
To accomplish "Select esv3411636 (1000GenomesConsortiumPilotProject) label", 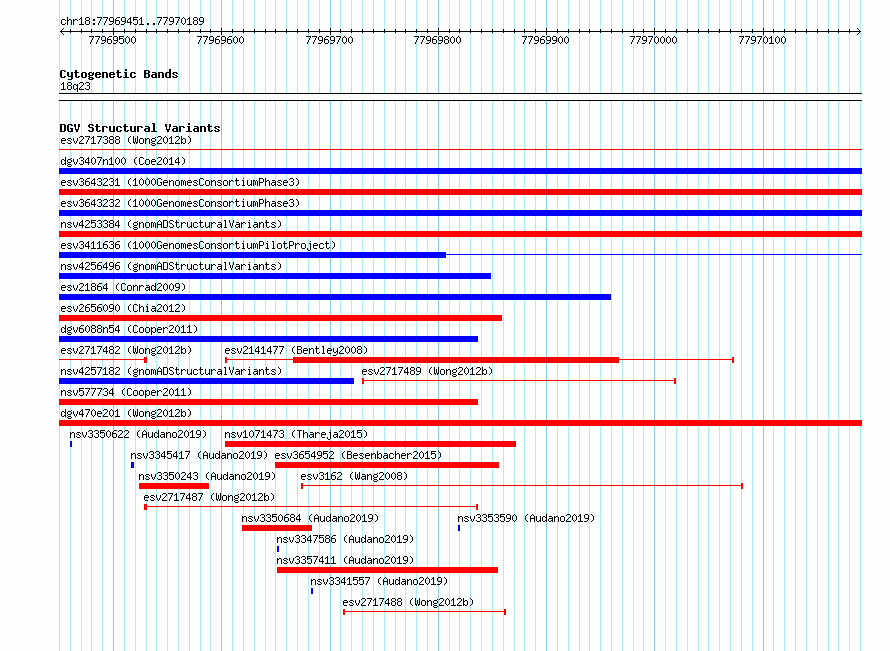I will 198,245.
